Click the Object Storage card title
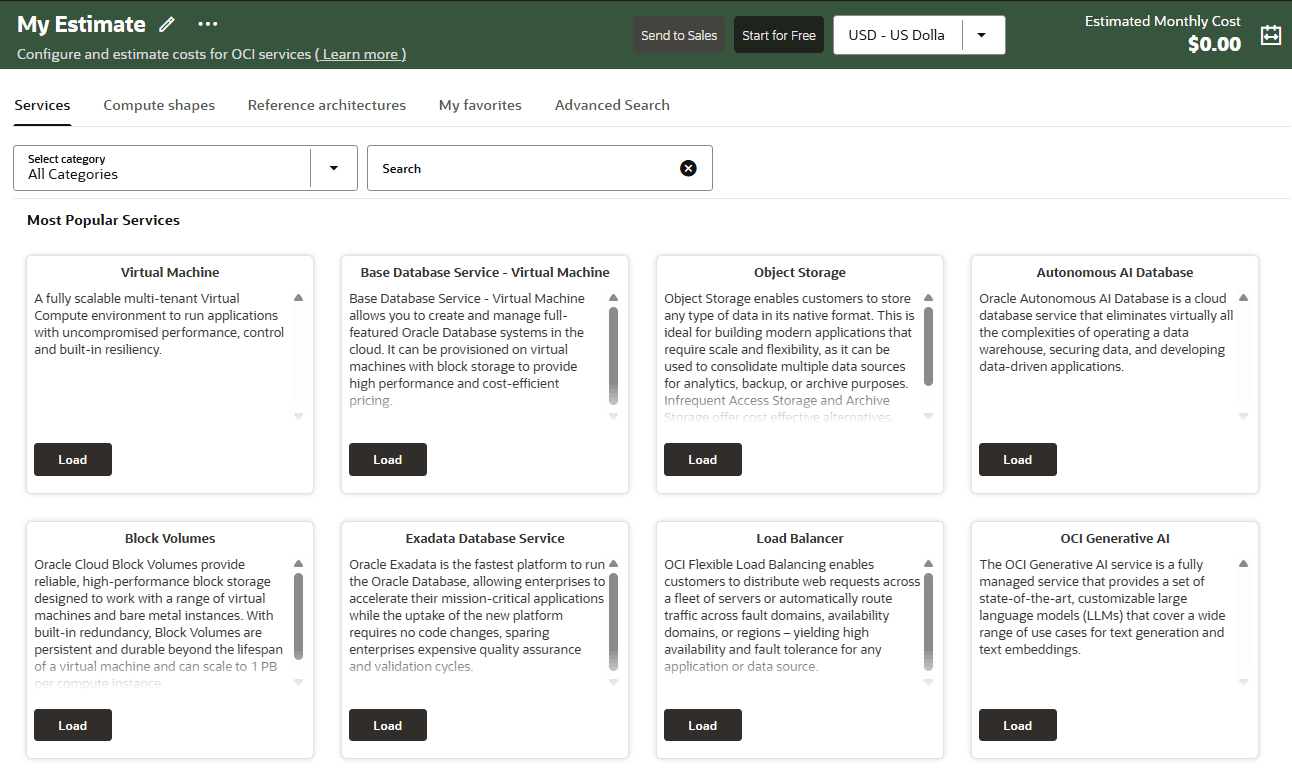This screenshot has height=768, width=1292. click(800, 272)
